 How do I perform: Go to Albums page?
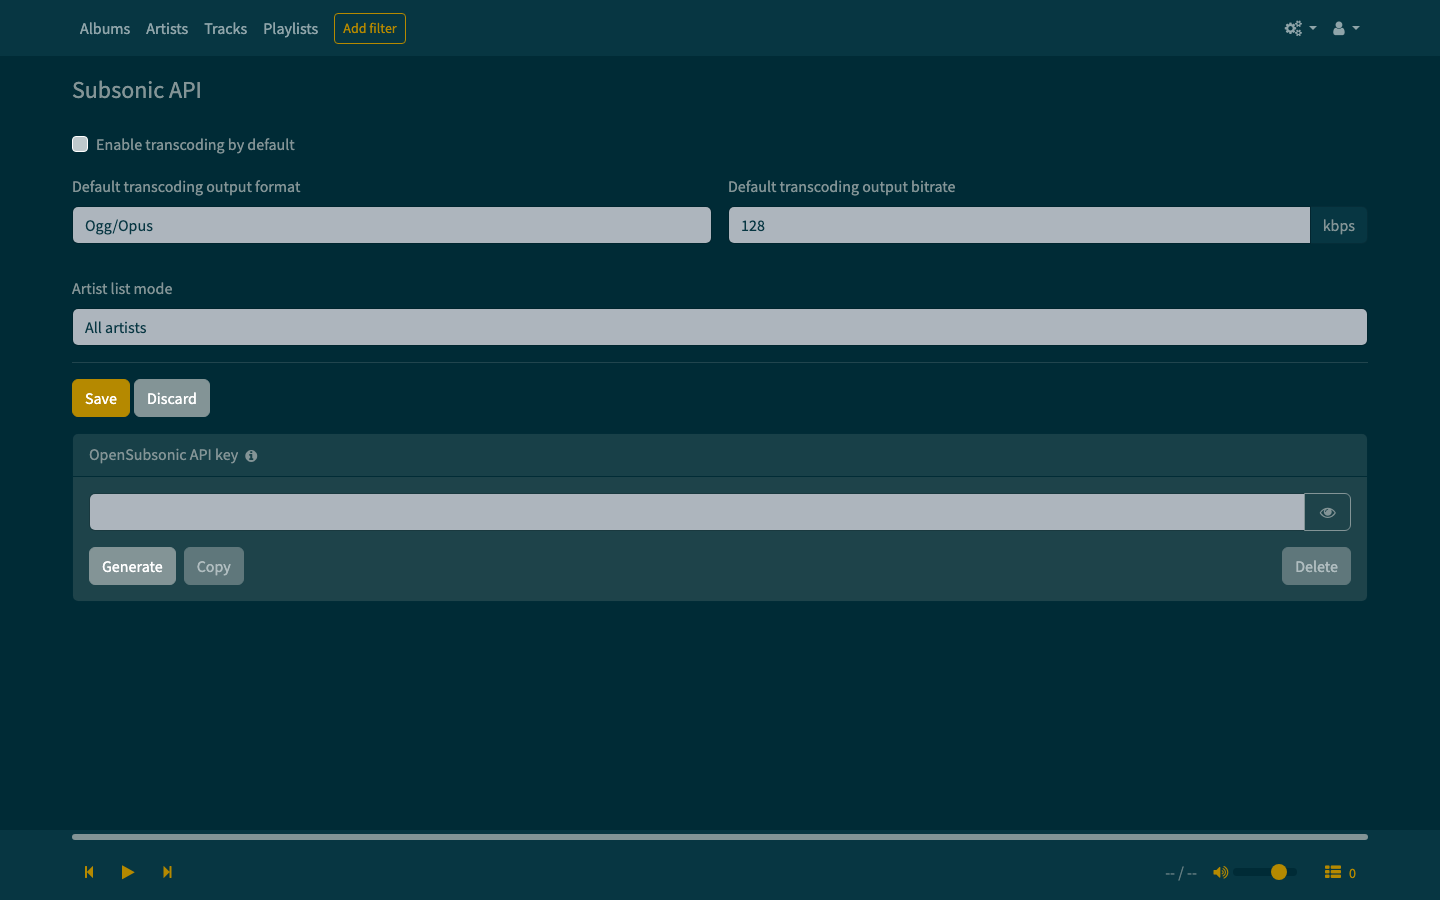tap(105, 28)
